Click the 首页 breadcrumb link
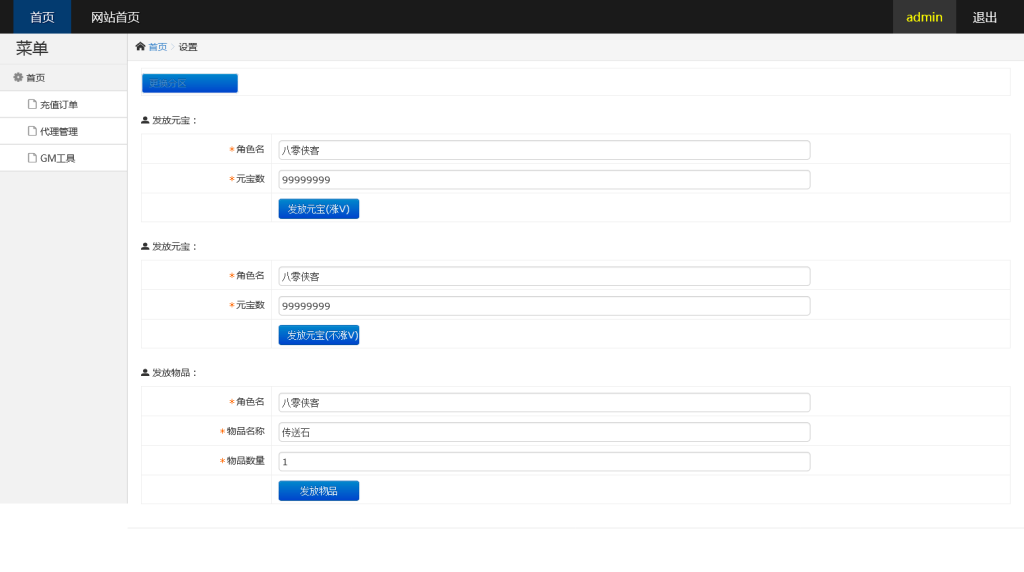 coord(158,47)
